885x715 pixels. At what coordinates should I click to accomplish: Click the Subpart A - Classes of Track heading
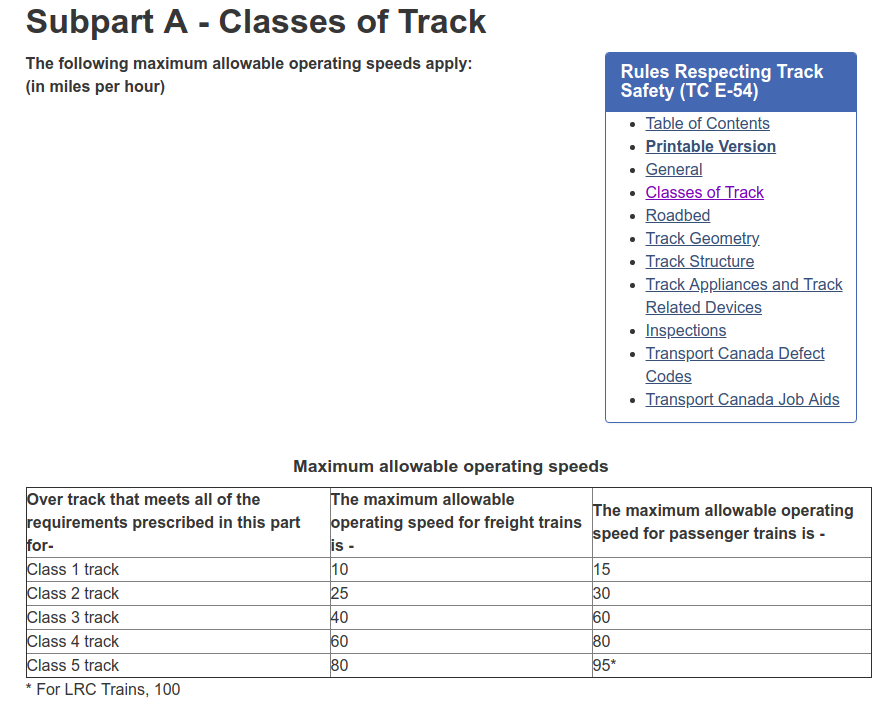(256, 22)
